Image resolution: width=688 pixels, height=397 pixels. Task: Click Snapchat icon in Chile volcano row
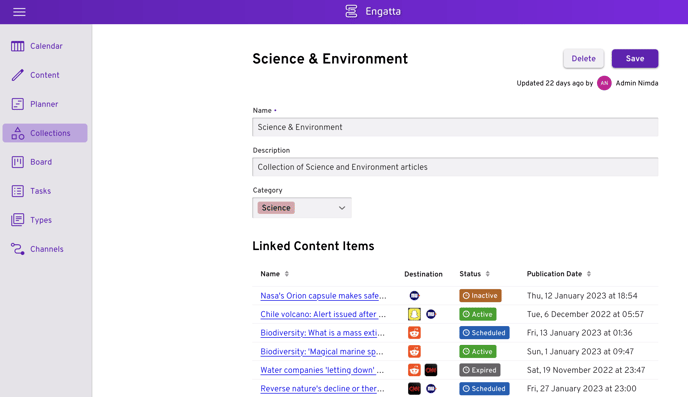click(414, 314)
